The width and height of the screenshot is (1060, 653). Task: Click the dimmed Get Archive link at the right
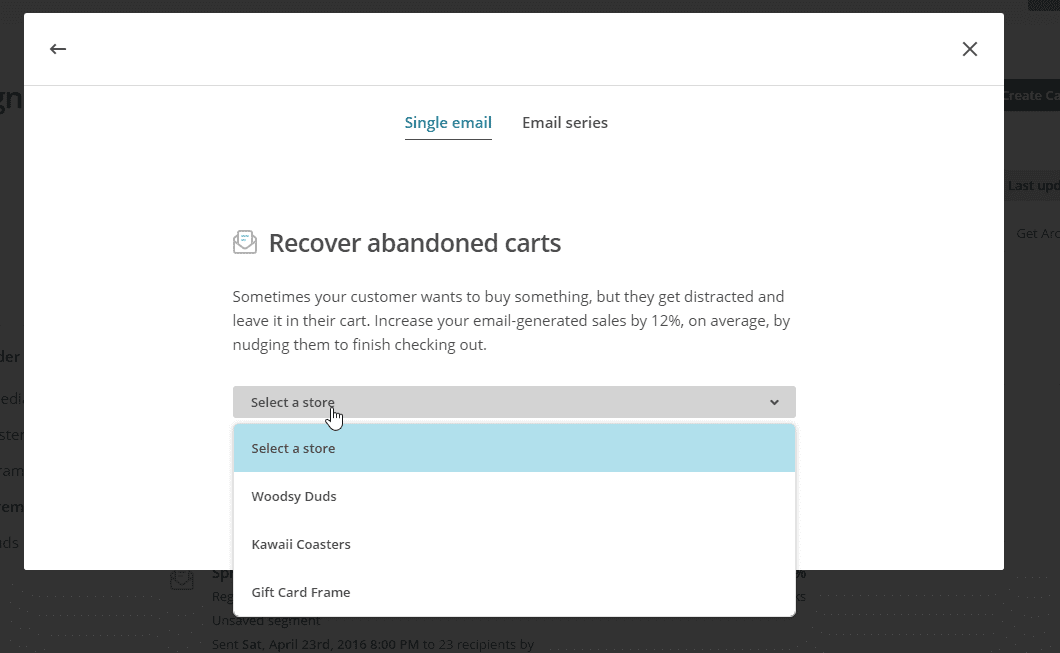pos(1038,233)
